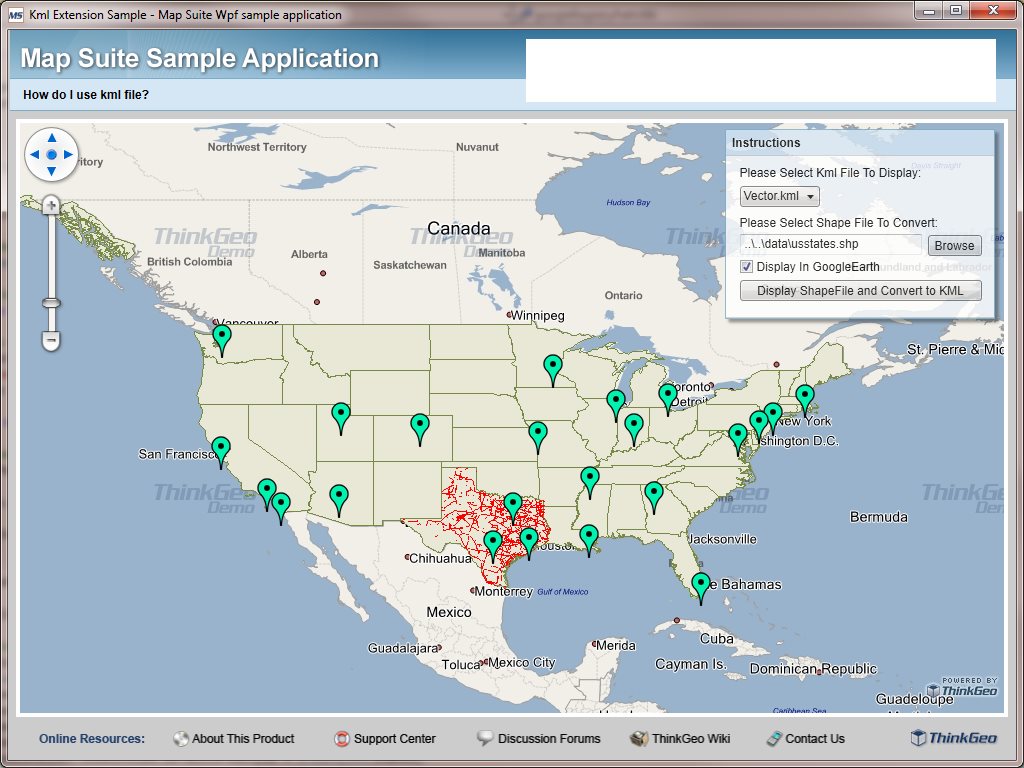The height and width of the screenshot is (768, 1024).
Task: Click the Discussion Forums speech bubble icon
Action: (487, 738)
